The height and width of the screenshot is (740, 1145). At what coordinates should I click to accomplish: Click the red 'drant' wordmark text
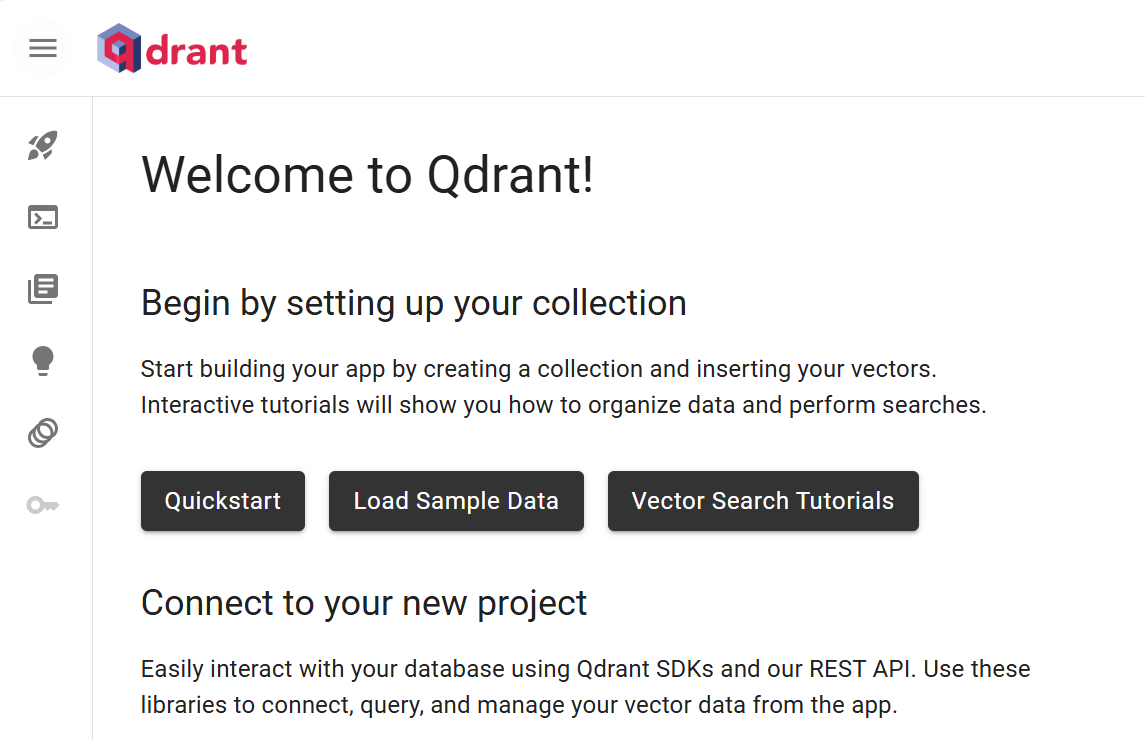196,50
